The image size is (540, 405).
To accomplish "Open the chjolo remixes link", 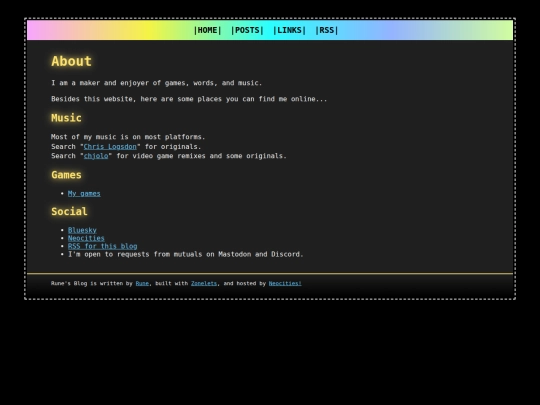I will (96, 156).
